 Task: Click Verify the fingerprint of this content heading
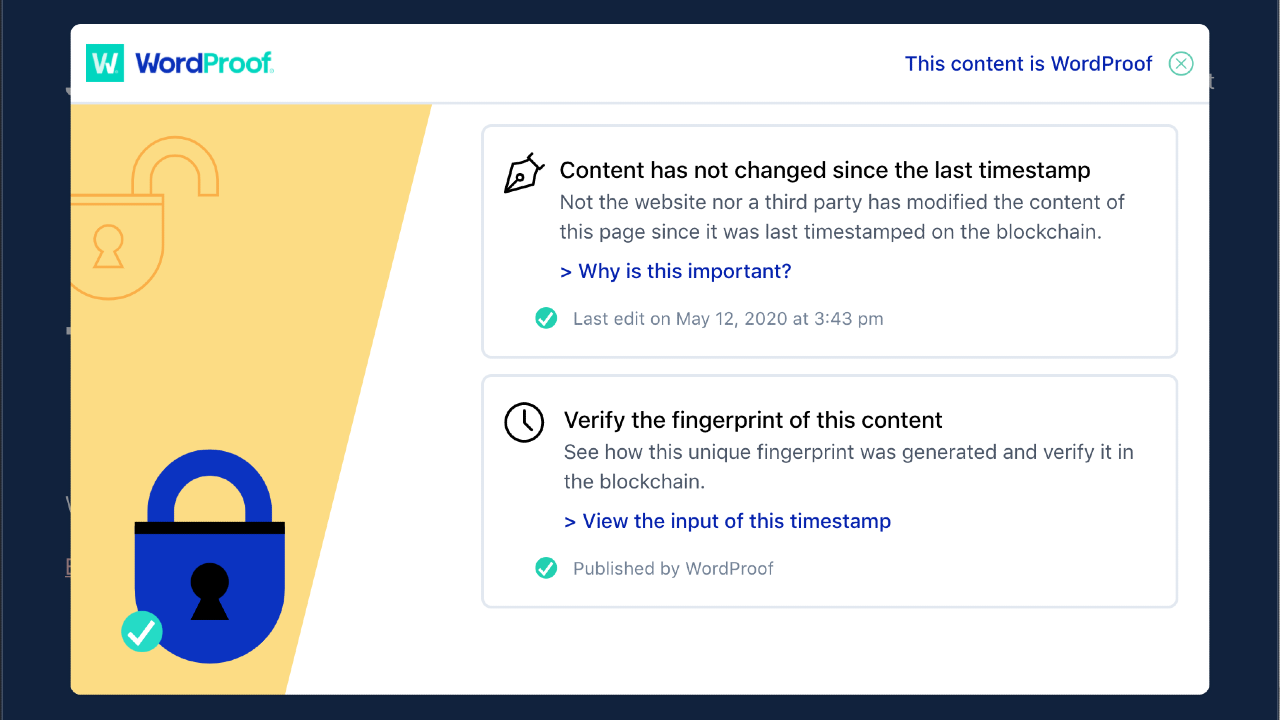coord(753,420)
